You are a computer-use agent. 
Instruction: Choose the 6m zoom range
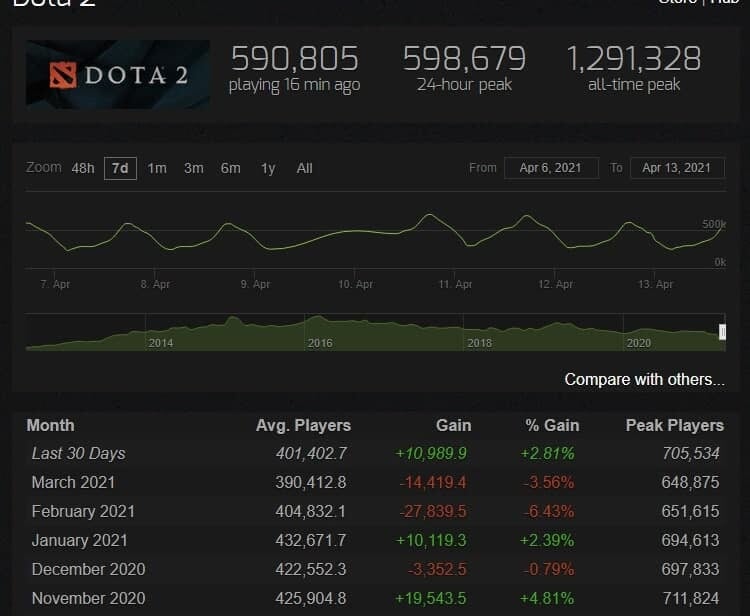click(230, 168)
